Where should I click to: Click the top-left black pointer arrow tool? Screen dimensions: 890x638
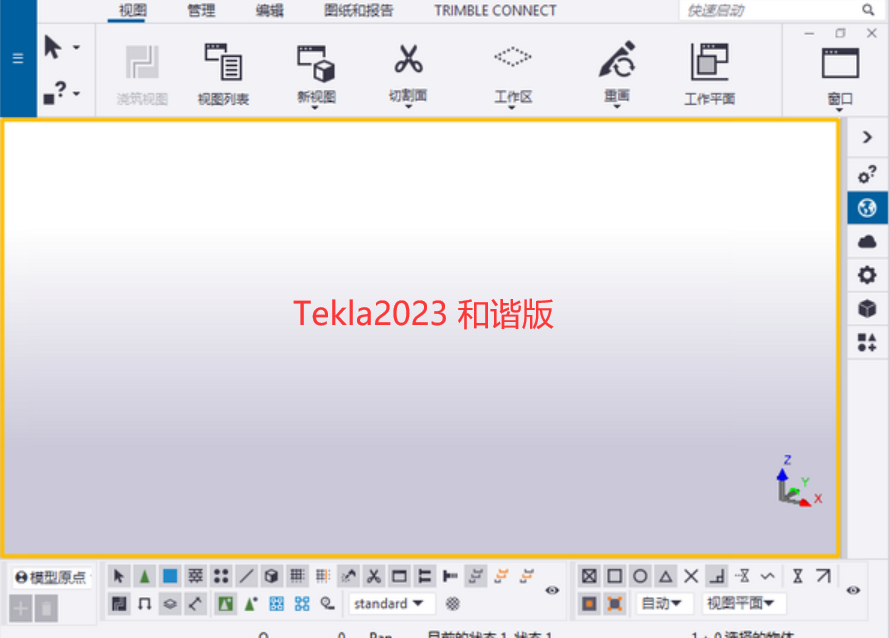[x=53, y=47]
